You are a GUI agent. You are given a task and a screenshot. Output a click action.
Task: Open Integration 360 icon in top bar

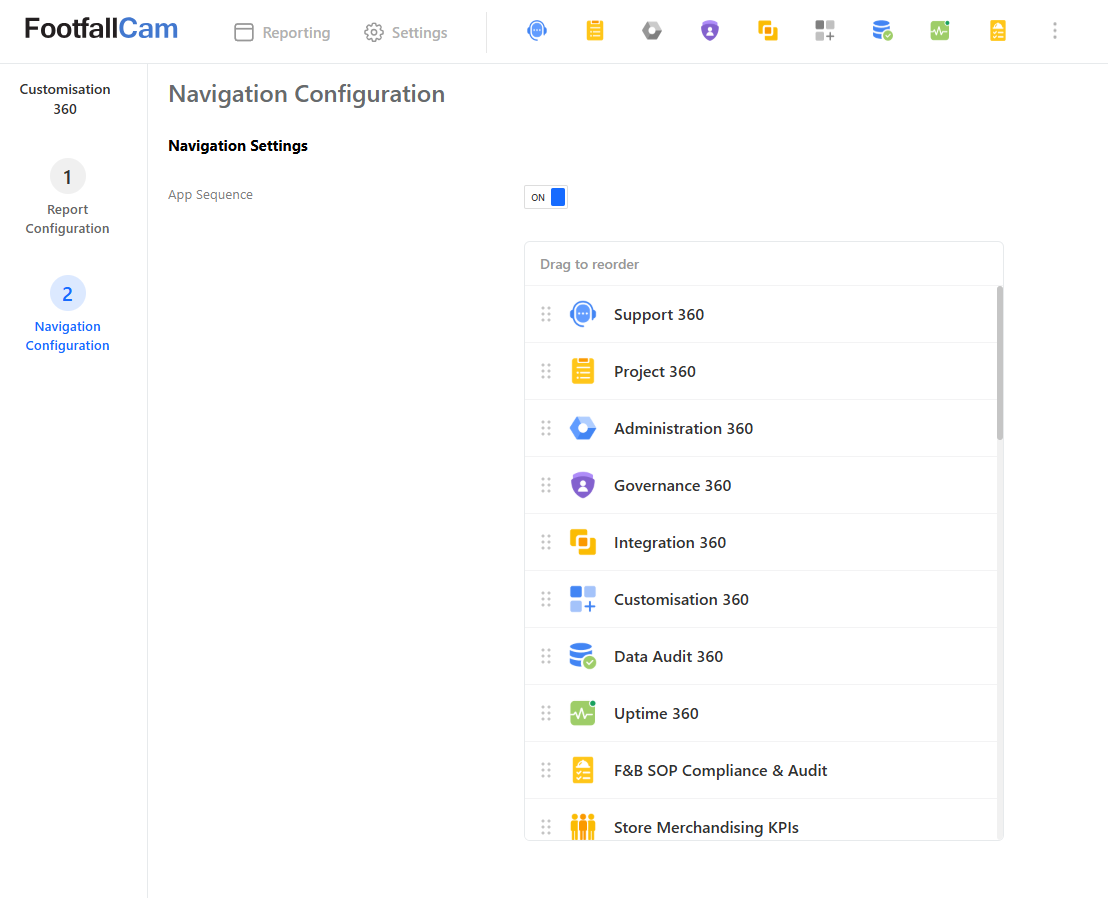point(767,30)
